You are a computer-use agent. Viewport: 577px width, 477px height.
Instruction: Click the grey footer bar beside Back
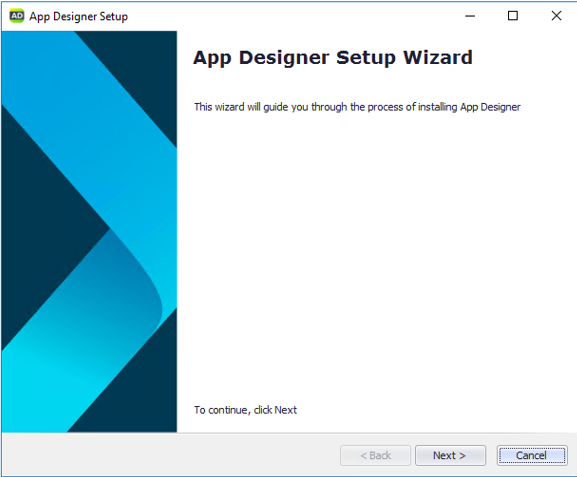pos(169,455)
